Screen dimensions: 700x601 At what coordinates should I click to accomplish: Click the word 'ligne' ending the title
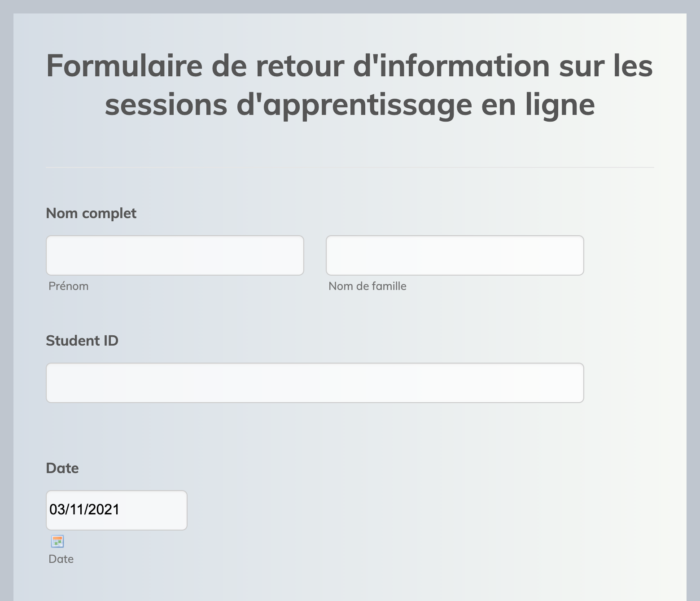[x=553, y=104]
